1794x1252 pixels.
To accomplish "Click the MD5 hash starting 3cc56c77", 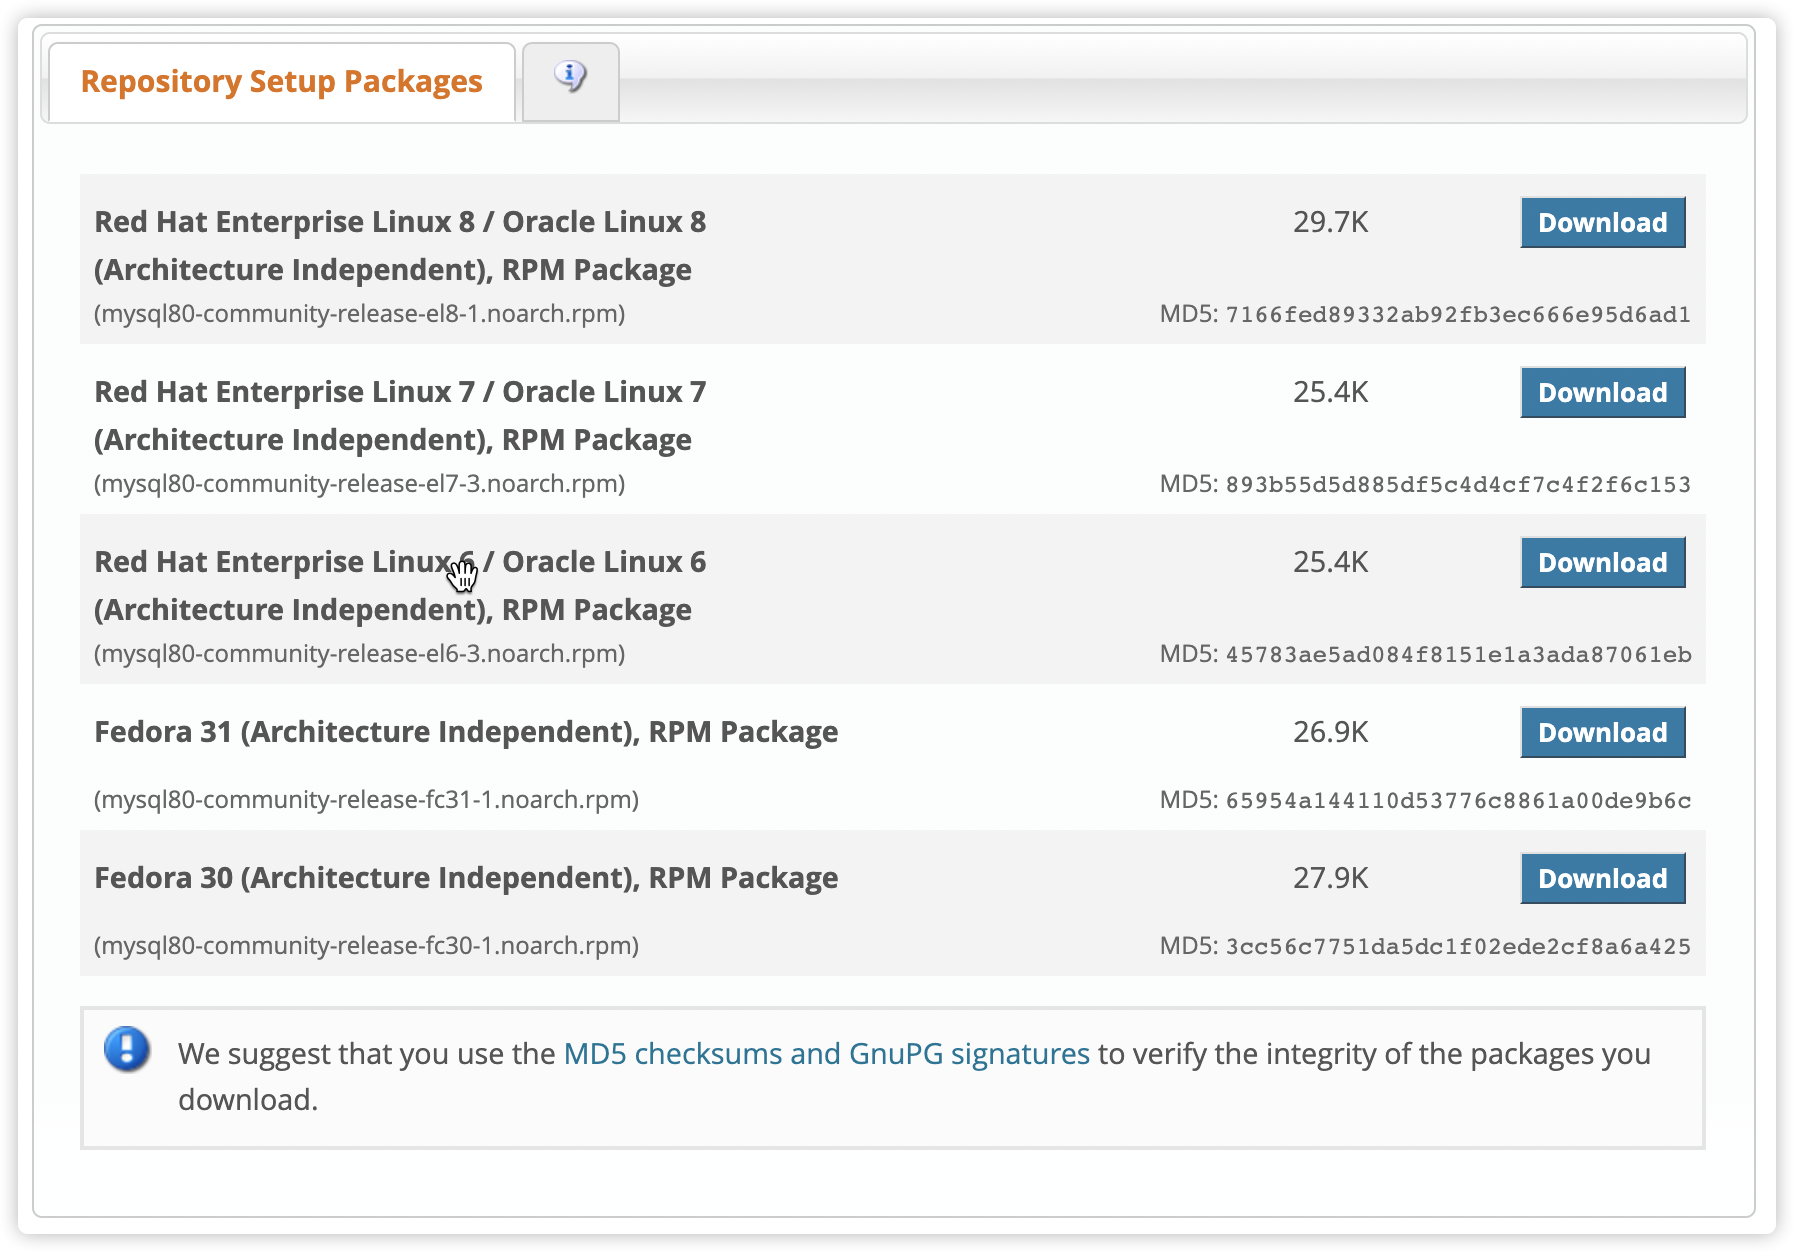I will pos(1458,947).
